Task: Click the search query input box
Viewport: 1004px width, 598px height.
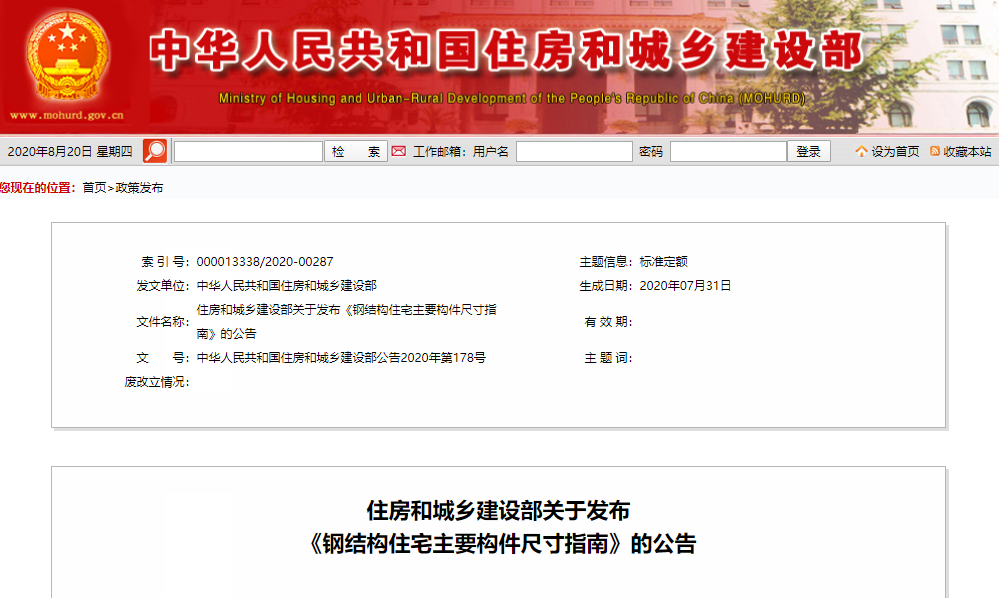Action: click(247, 150)
